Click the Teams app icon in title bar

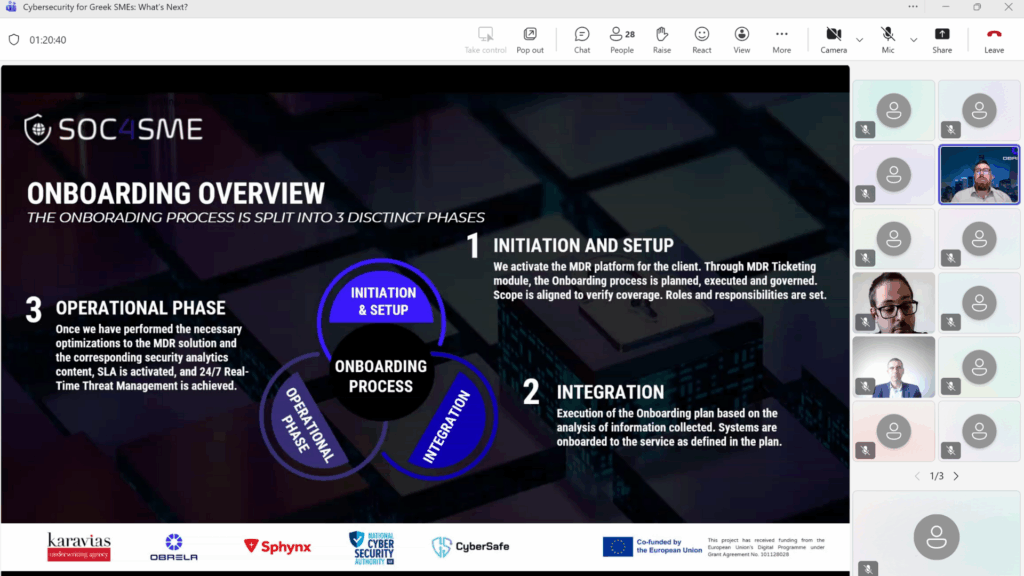10,7
